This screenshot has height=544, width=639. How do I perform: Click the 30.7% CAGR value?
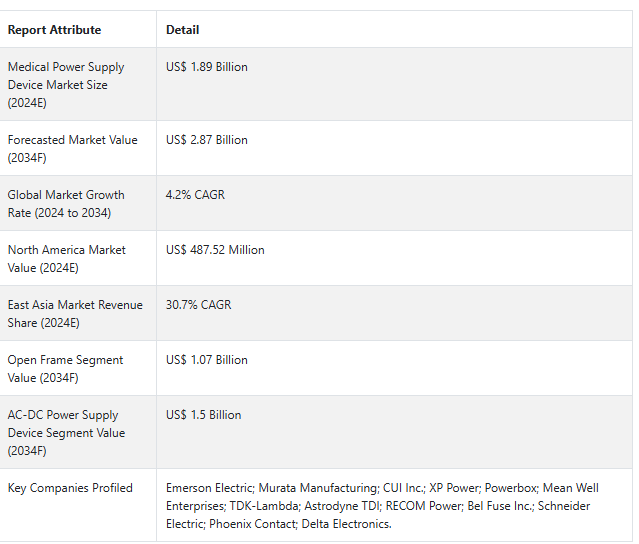(x=198, y=305)
